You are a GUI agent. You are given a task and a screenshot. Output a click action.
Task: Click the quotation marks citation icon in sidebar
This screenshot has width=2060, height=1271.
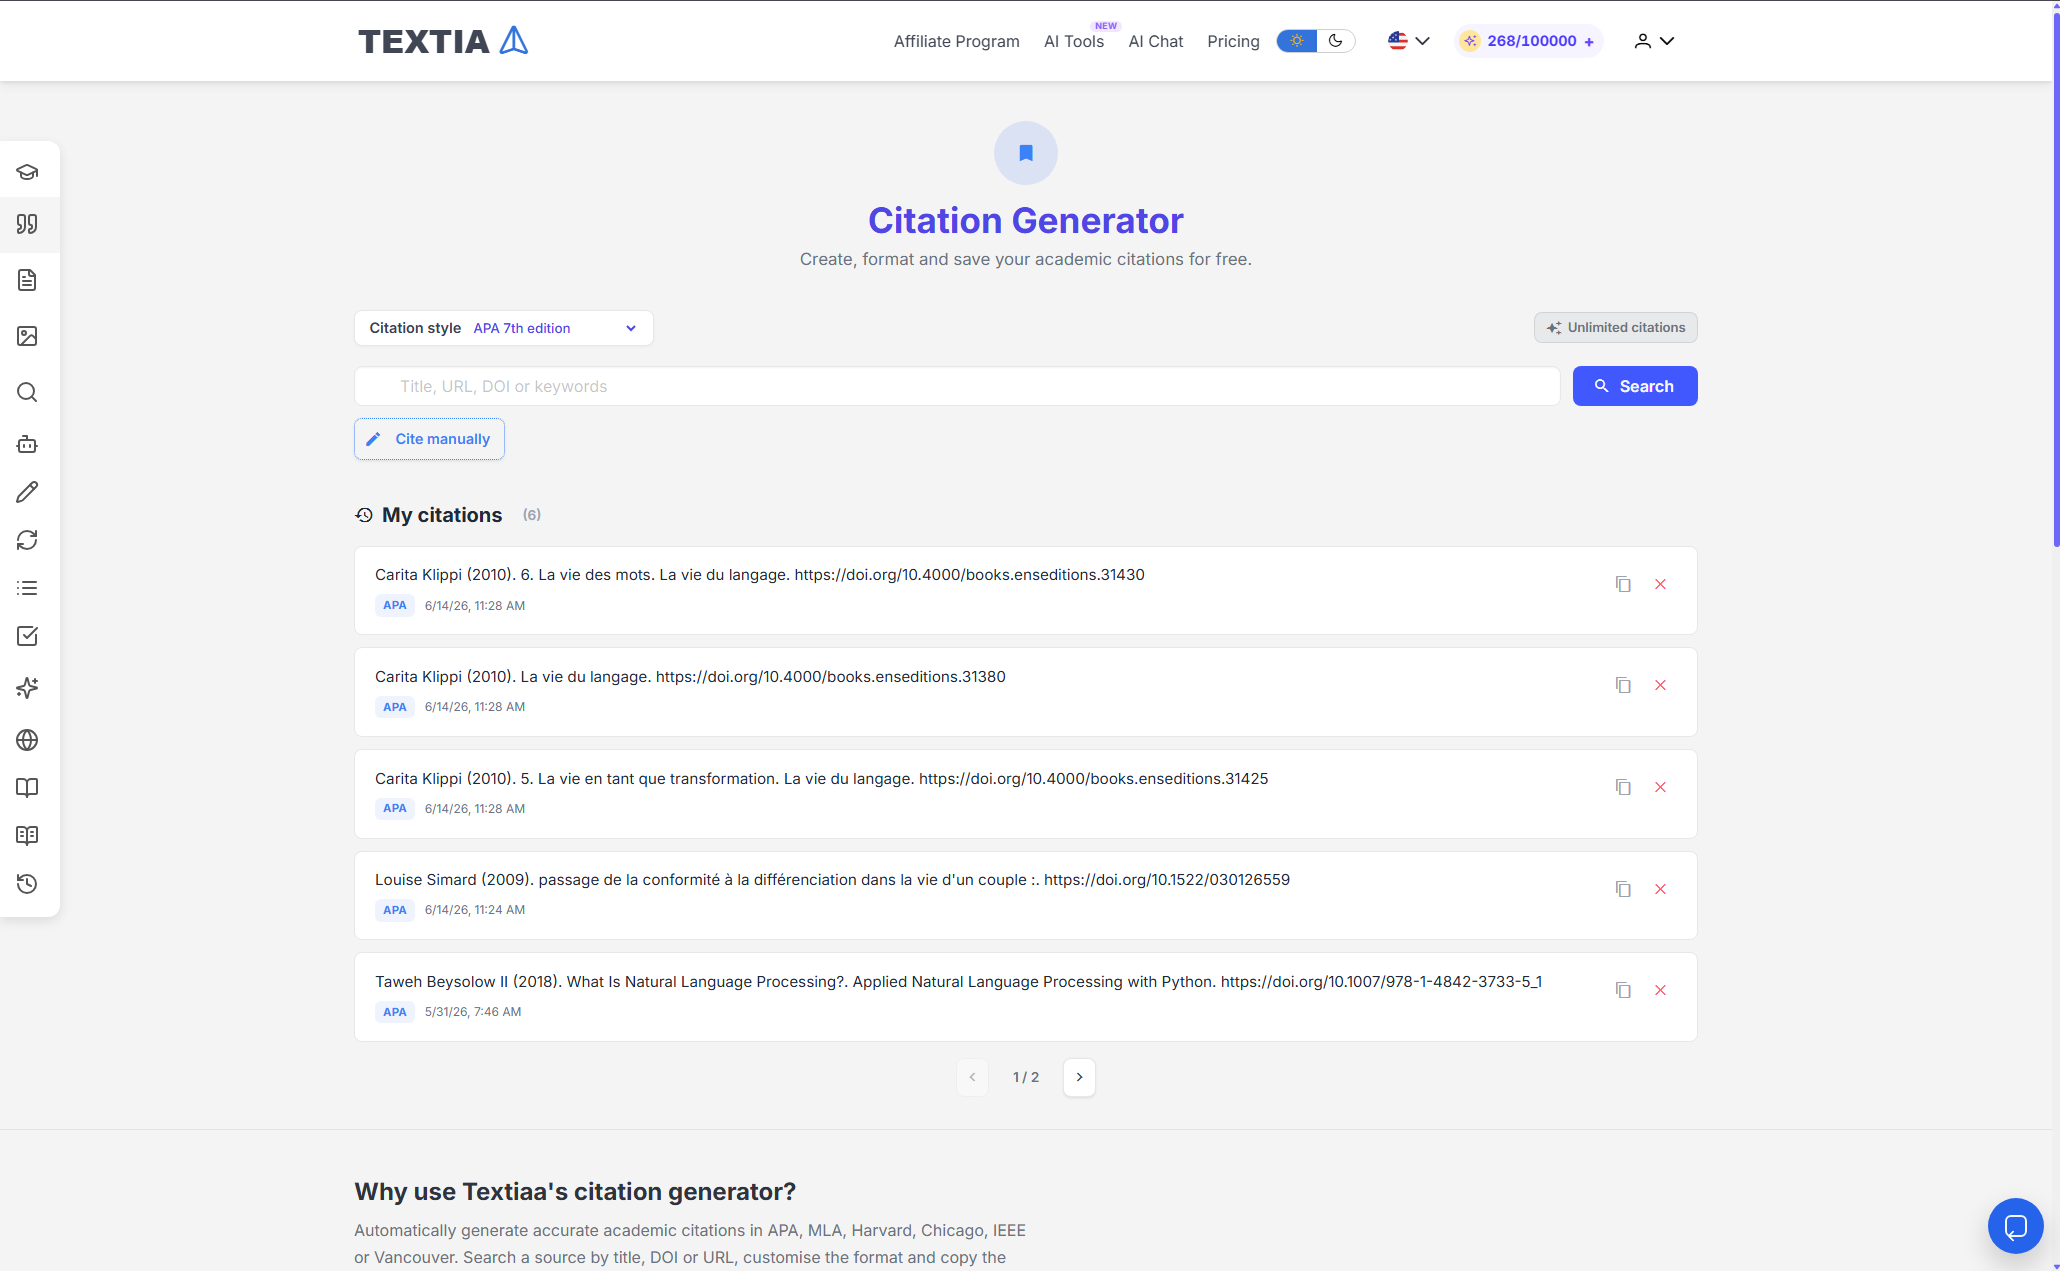point(27,224)
